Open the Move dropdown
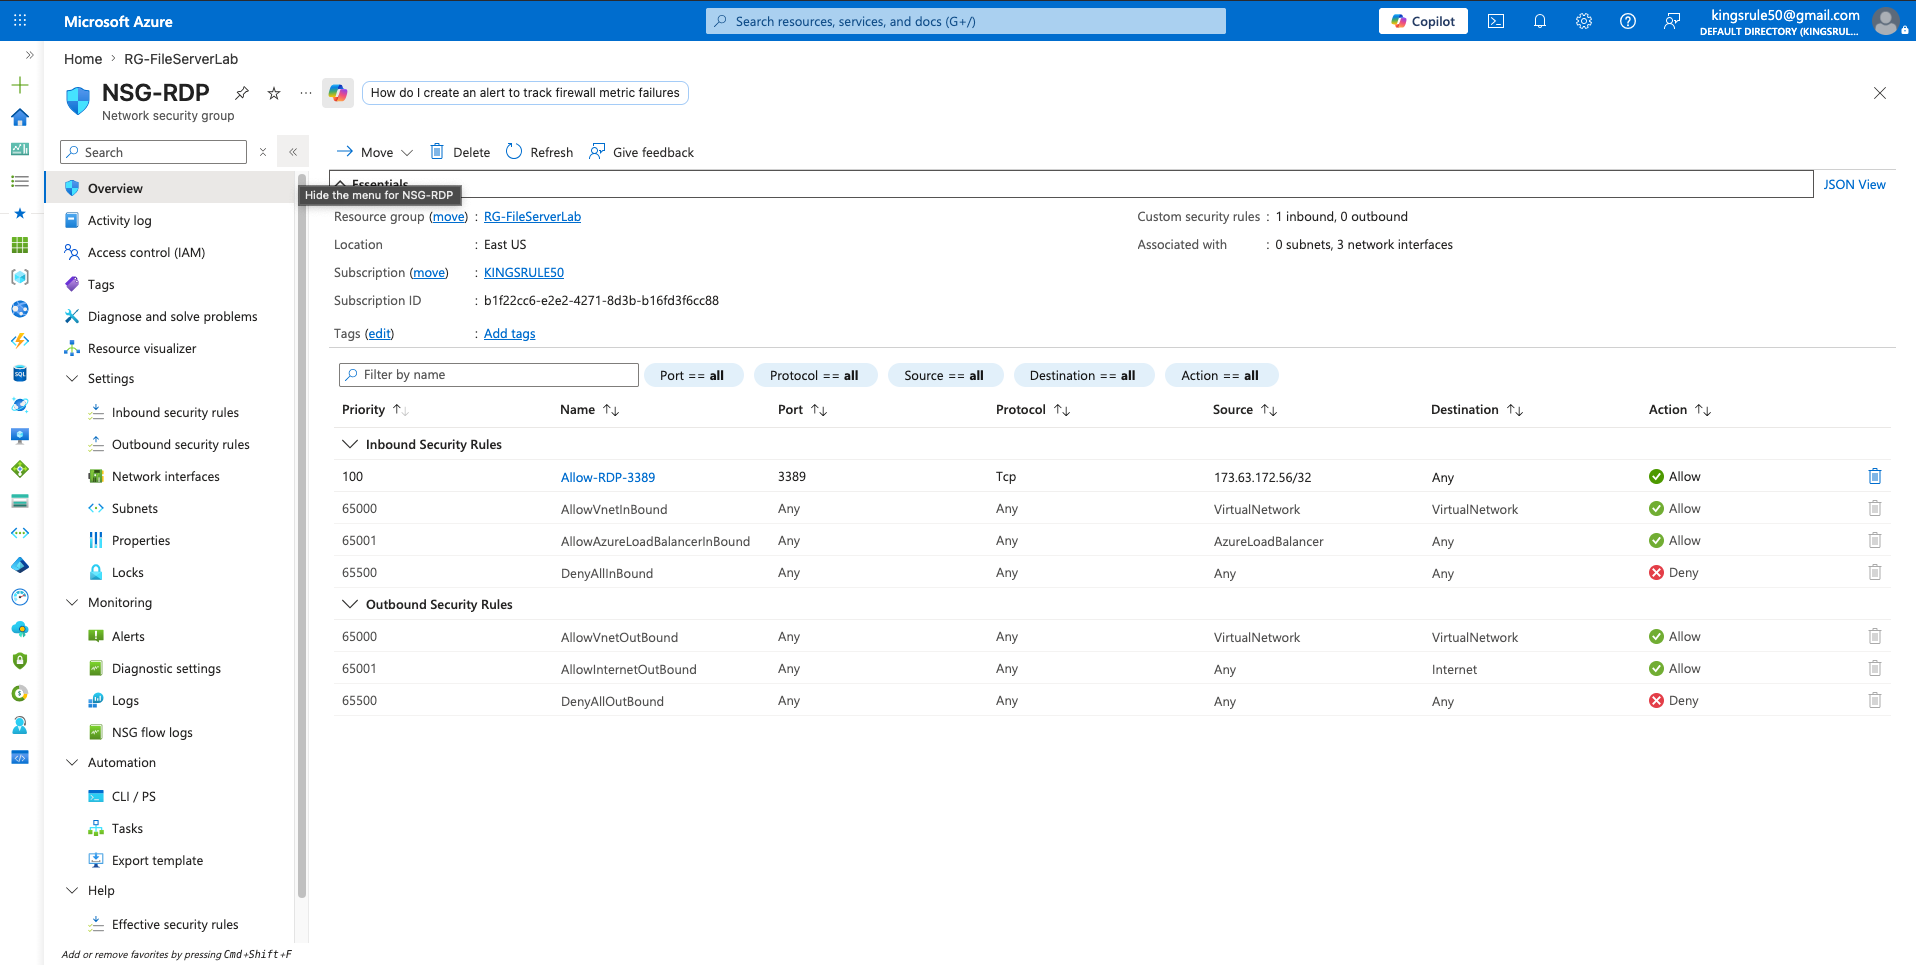This screenshot has width=1916, height=965. (x=375, y=152)
